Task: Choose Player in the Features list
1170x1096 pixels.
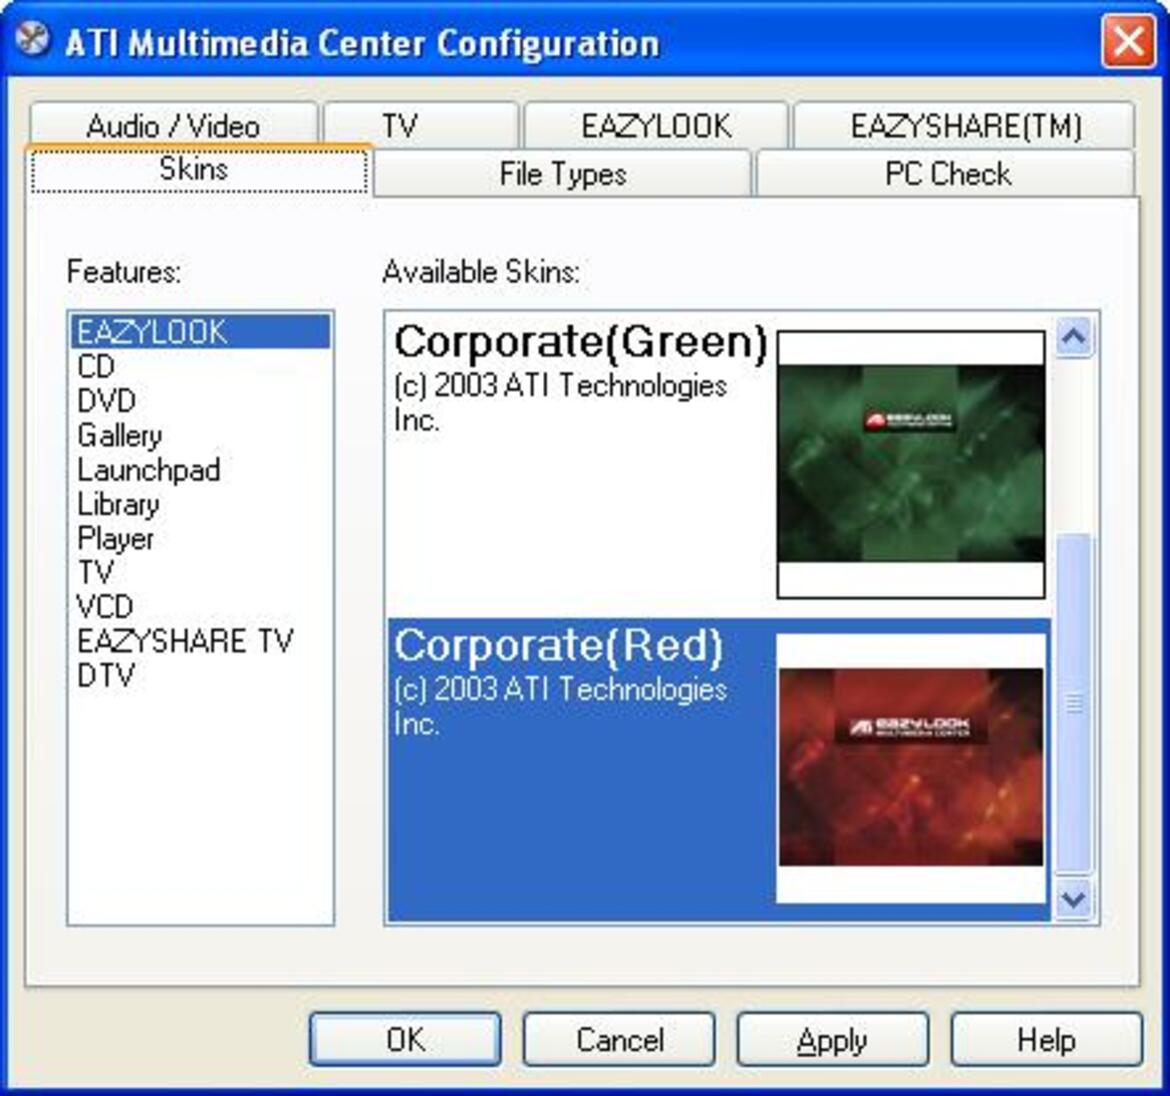Action: coord(200,538)
